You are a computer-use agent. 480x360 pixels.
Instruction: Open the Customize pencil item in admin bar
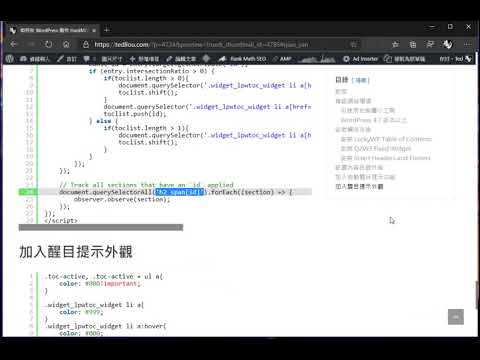click(67, 59)
